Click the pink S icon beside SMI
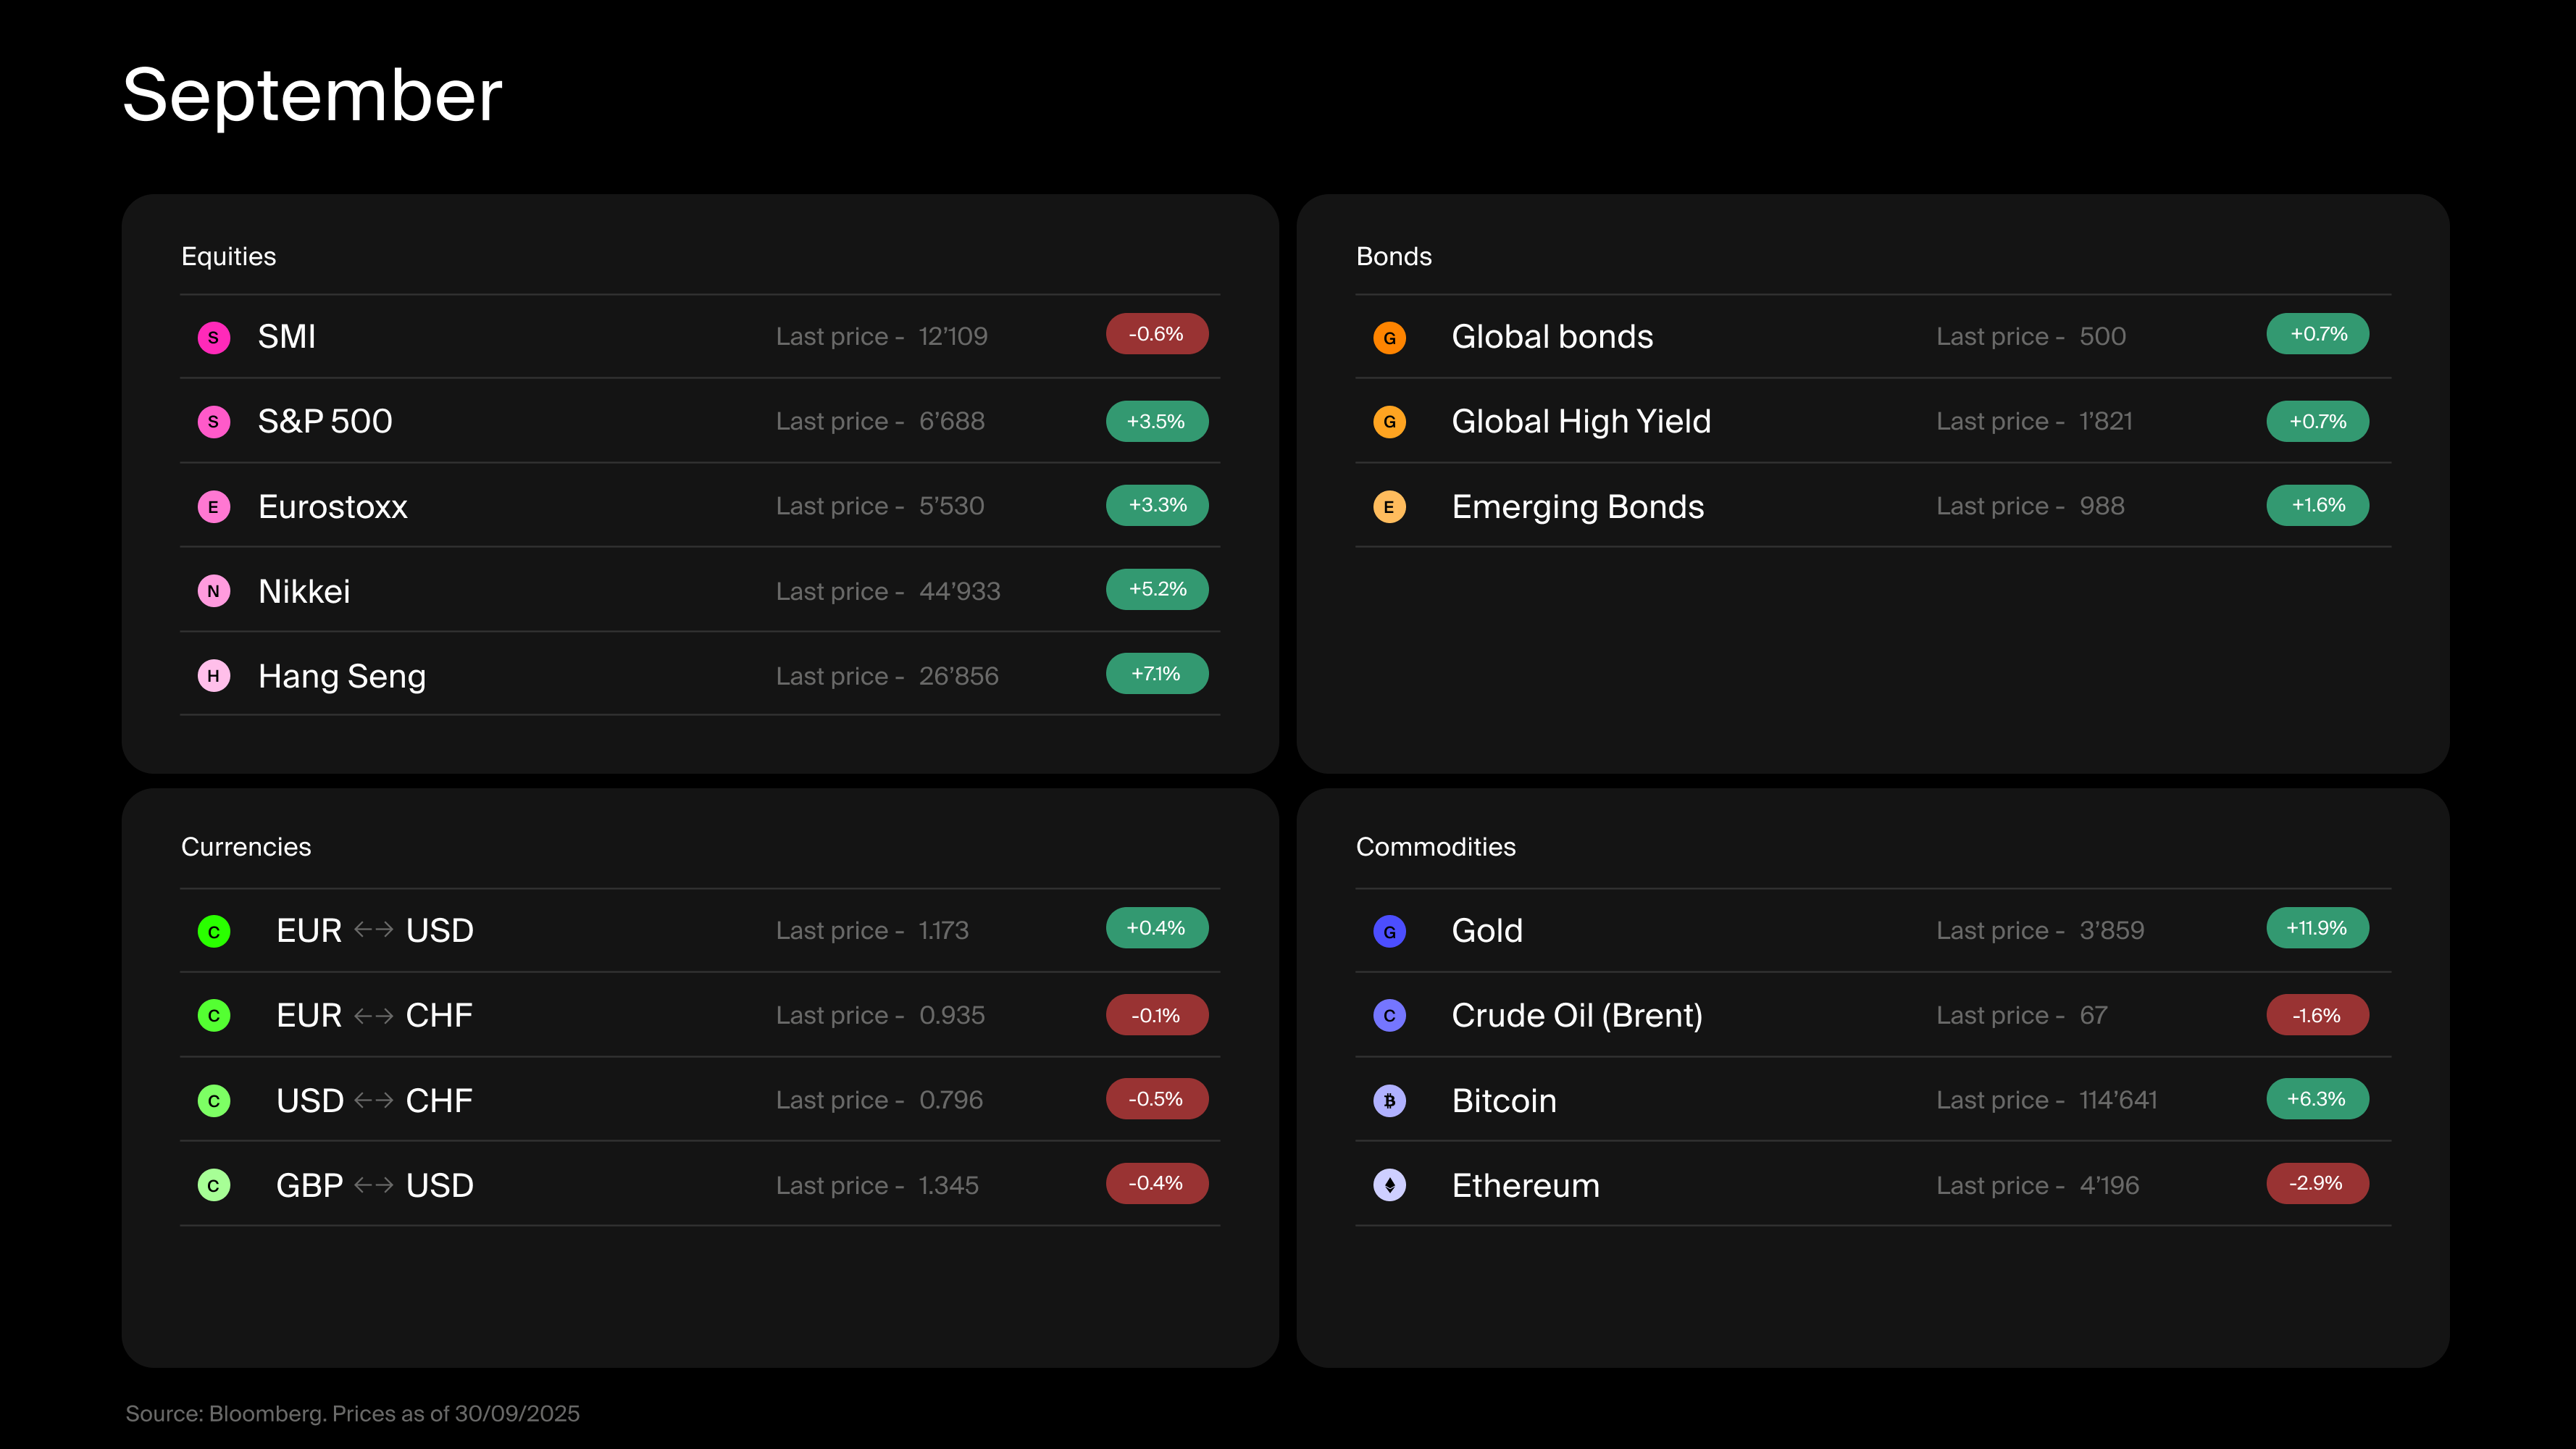 [x=213, y=337]
